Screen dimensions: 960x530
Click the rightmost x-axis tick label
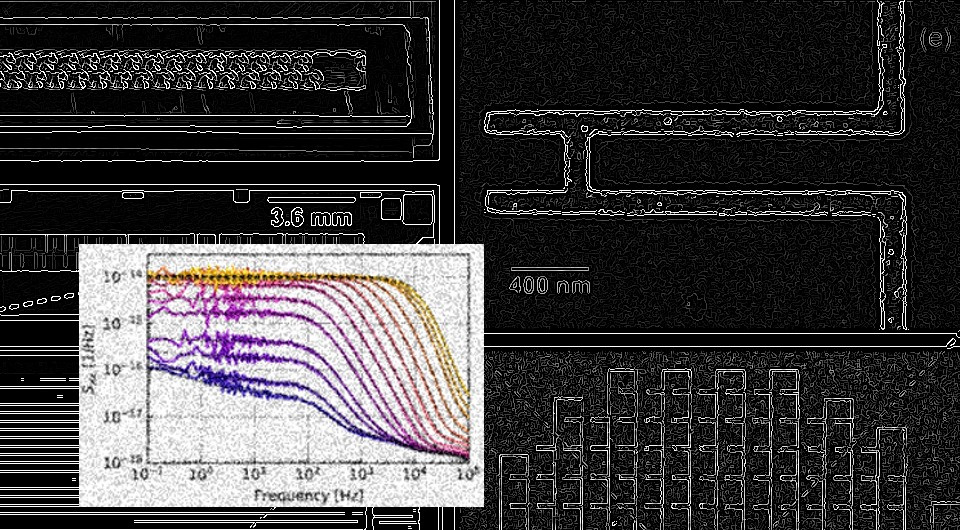pos(463,474)
